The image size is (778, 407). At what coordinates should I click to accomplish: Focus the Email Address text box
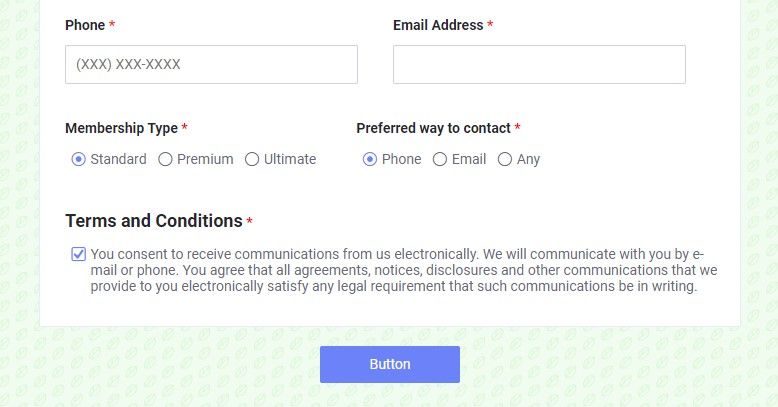(x=539, y=65)
